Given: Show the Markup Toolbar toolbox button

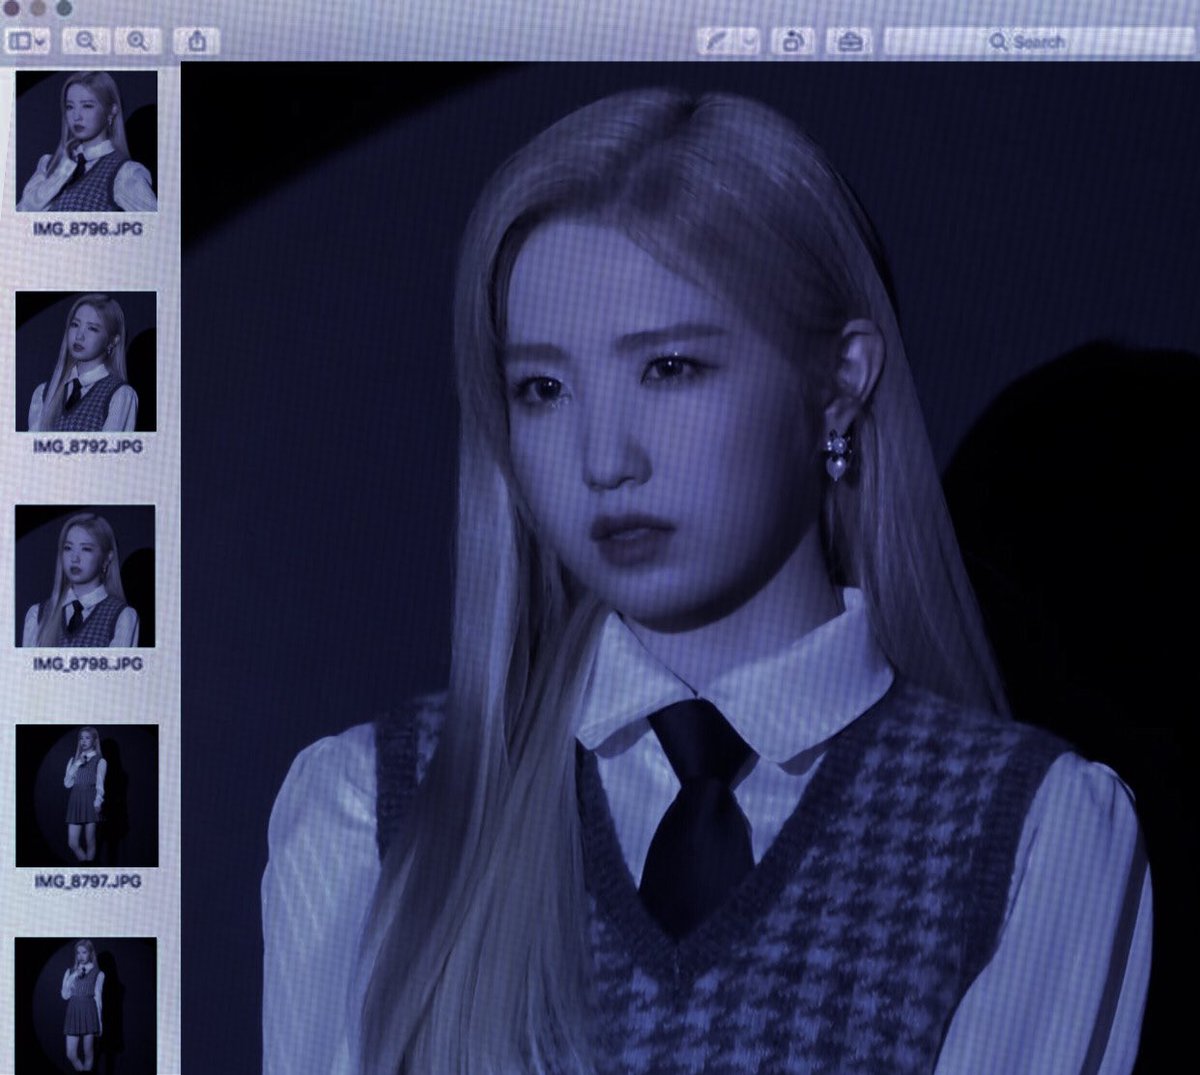Looking at the screenshot, I should (849, 41).
